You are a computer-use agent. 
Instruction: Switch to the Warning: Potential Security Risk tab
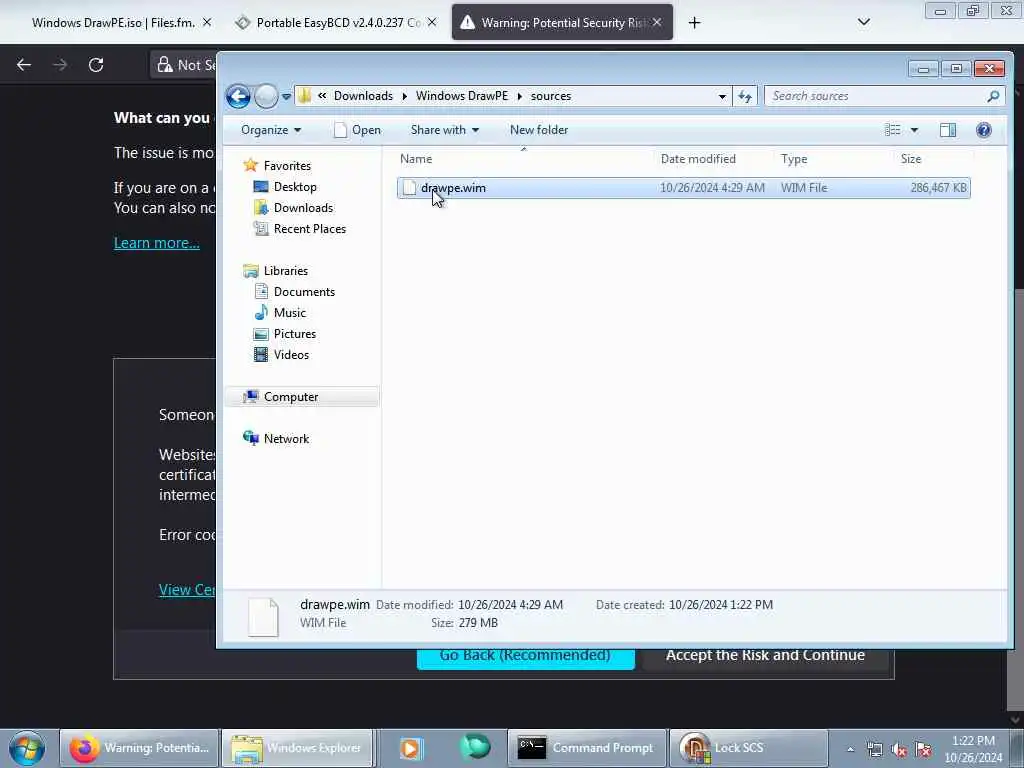point(562,23)
